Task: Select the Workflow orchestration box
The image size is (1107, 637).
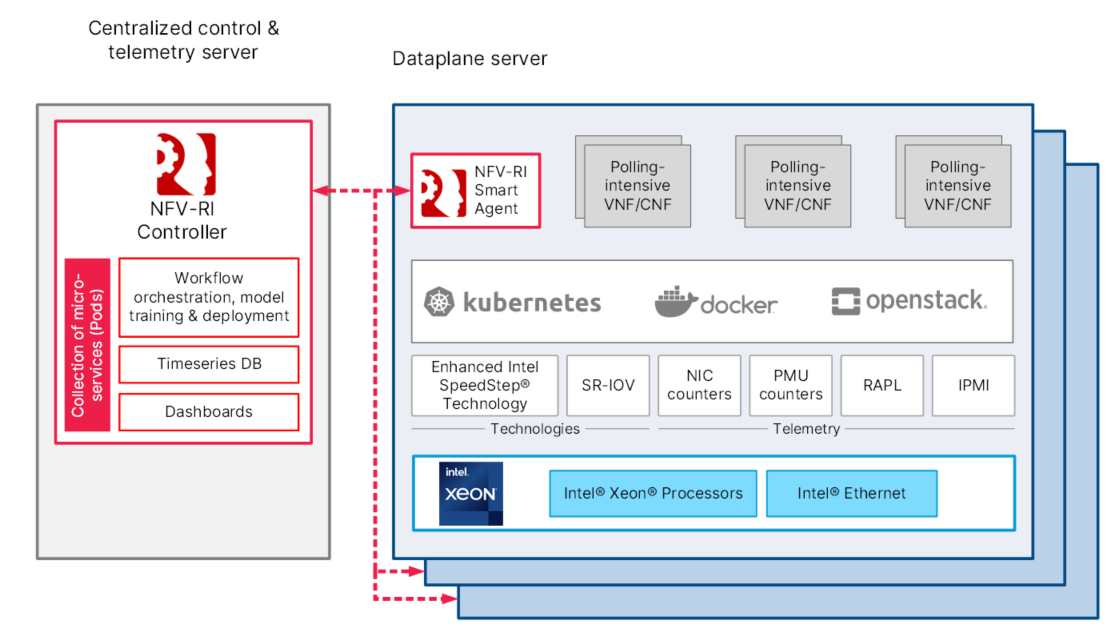Action: pos(209,297)
